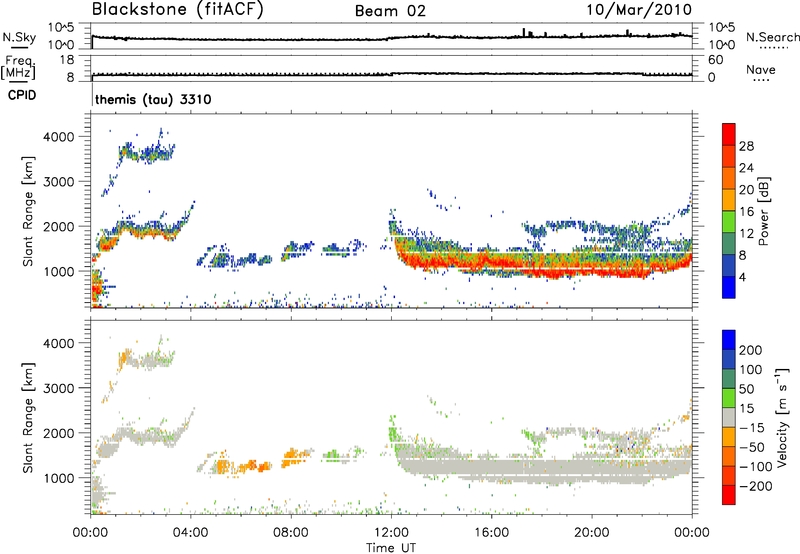
Task: Click the gray segment of the velocity colorbar
Action: tap(729, 417)
